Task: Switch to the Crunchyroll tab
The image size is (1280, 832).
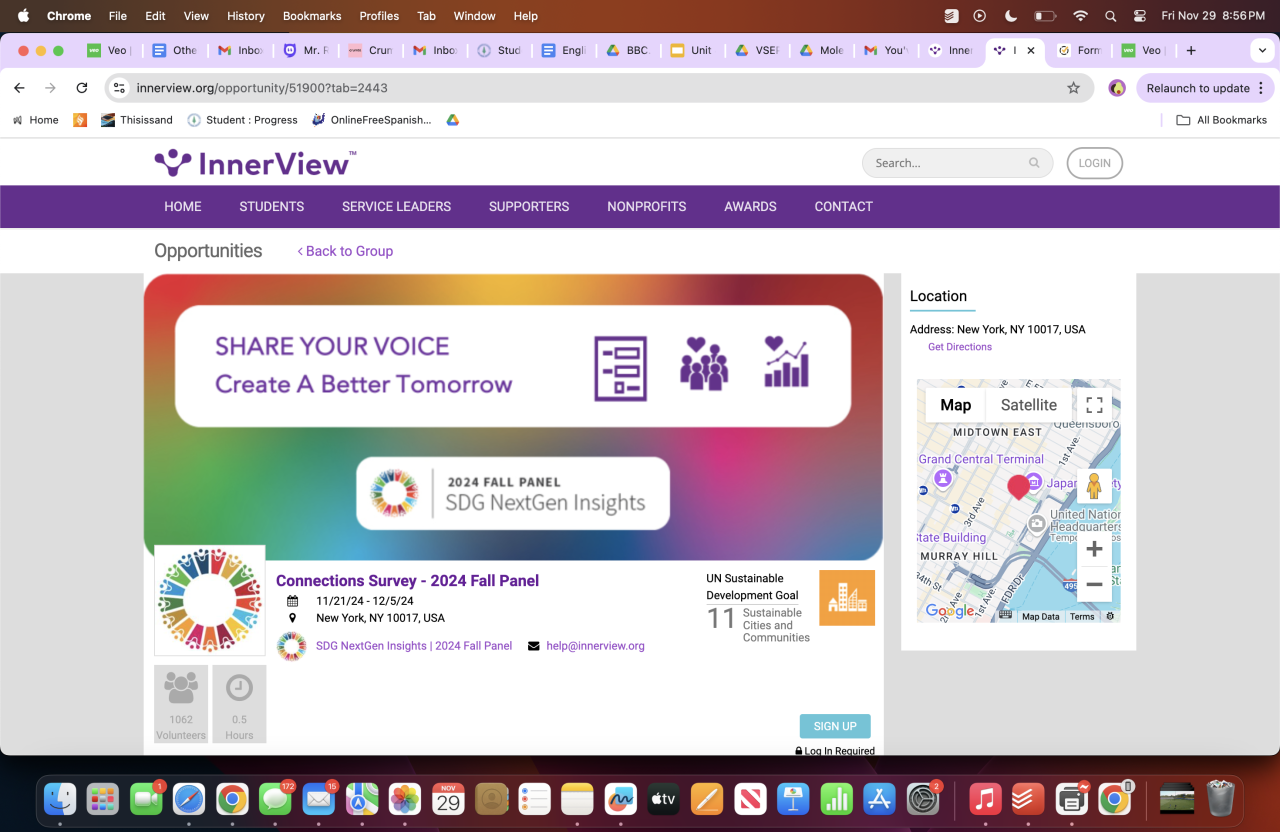Action: (x=370, y=50)
